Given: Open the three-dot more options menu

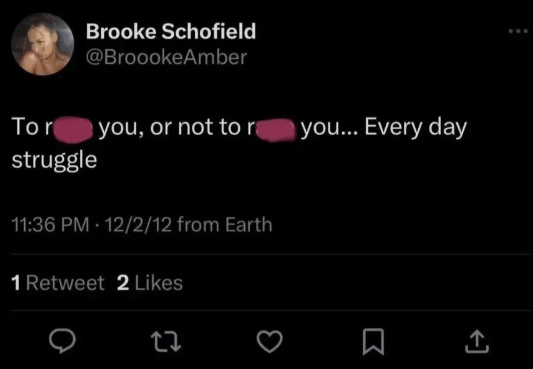Looking at the screenshot, I should tap(518, 31).
